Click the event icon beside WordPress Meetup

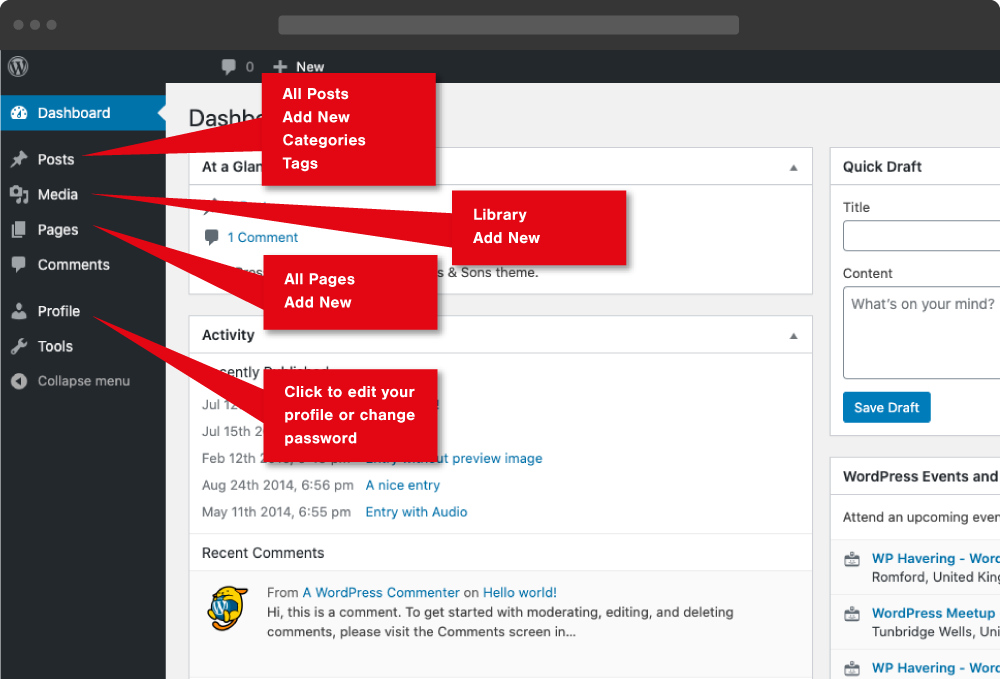pos(852,614)
